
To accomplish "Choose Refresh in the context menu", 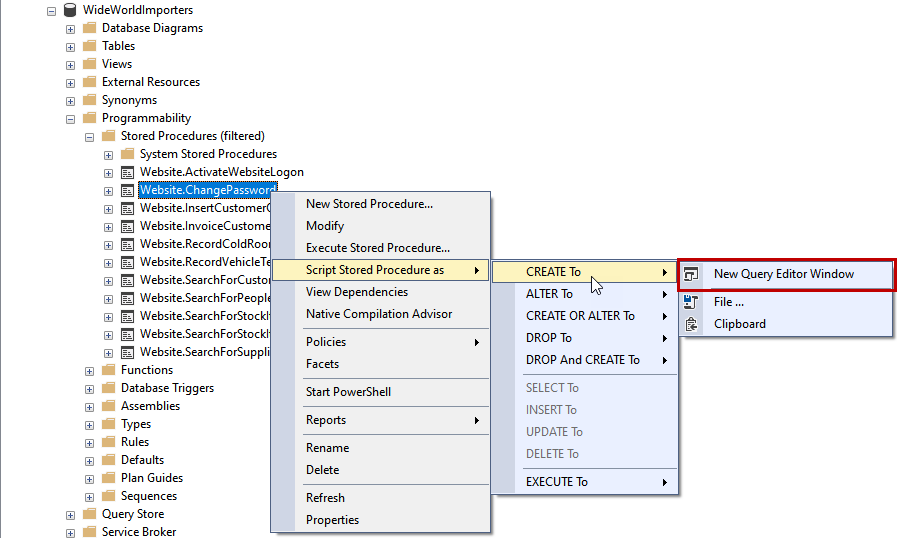I will (380, 498).
